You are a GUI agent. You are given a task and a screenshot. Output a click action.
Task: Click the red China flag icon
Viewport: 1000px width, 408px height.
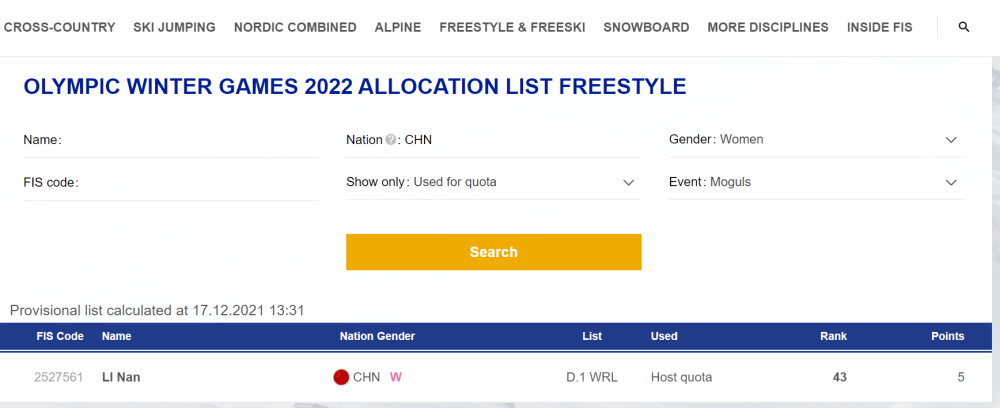point(341,377)
